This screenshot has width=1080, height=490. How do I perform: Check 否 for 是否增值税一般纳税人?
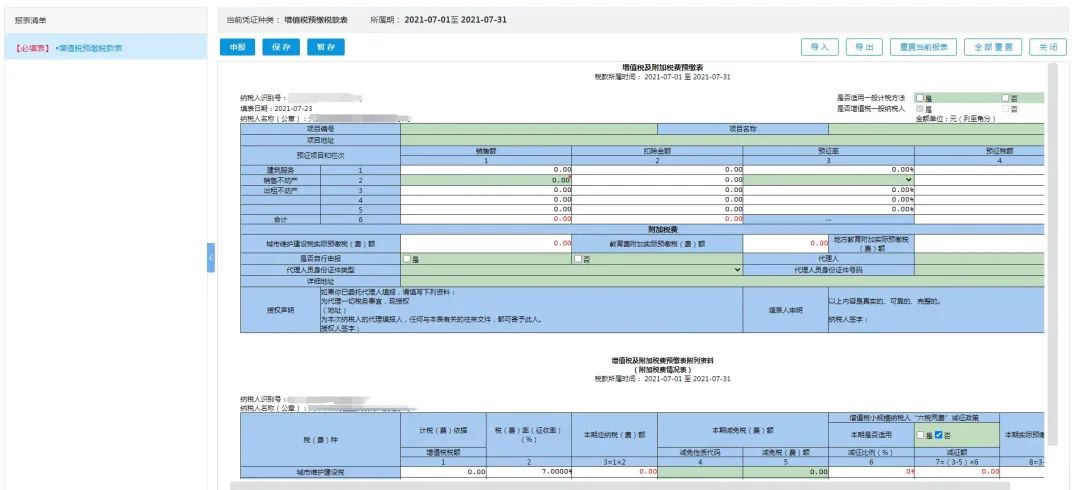[x=1006, y=108]
